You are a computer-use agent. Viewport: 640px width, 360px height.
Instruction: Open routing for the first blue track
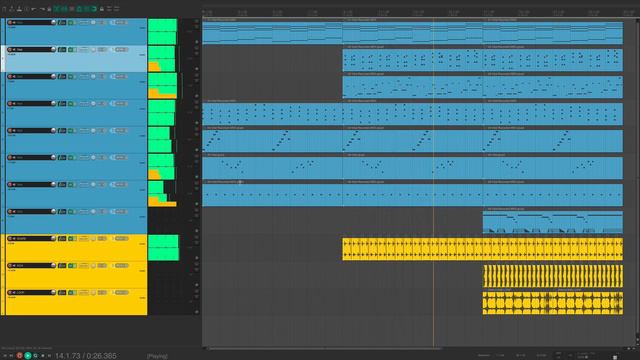(62, 22)
